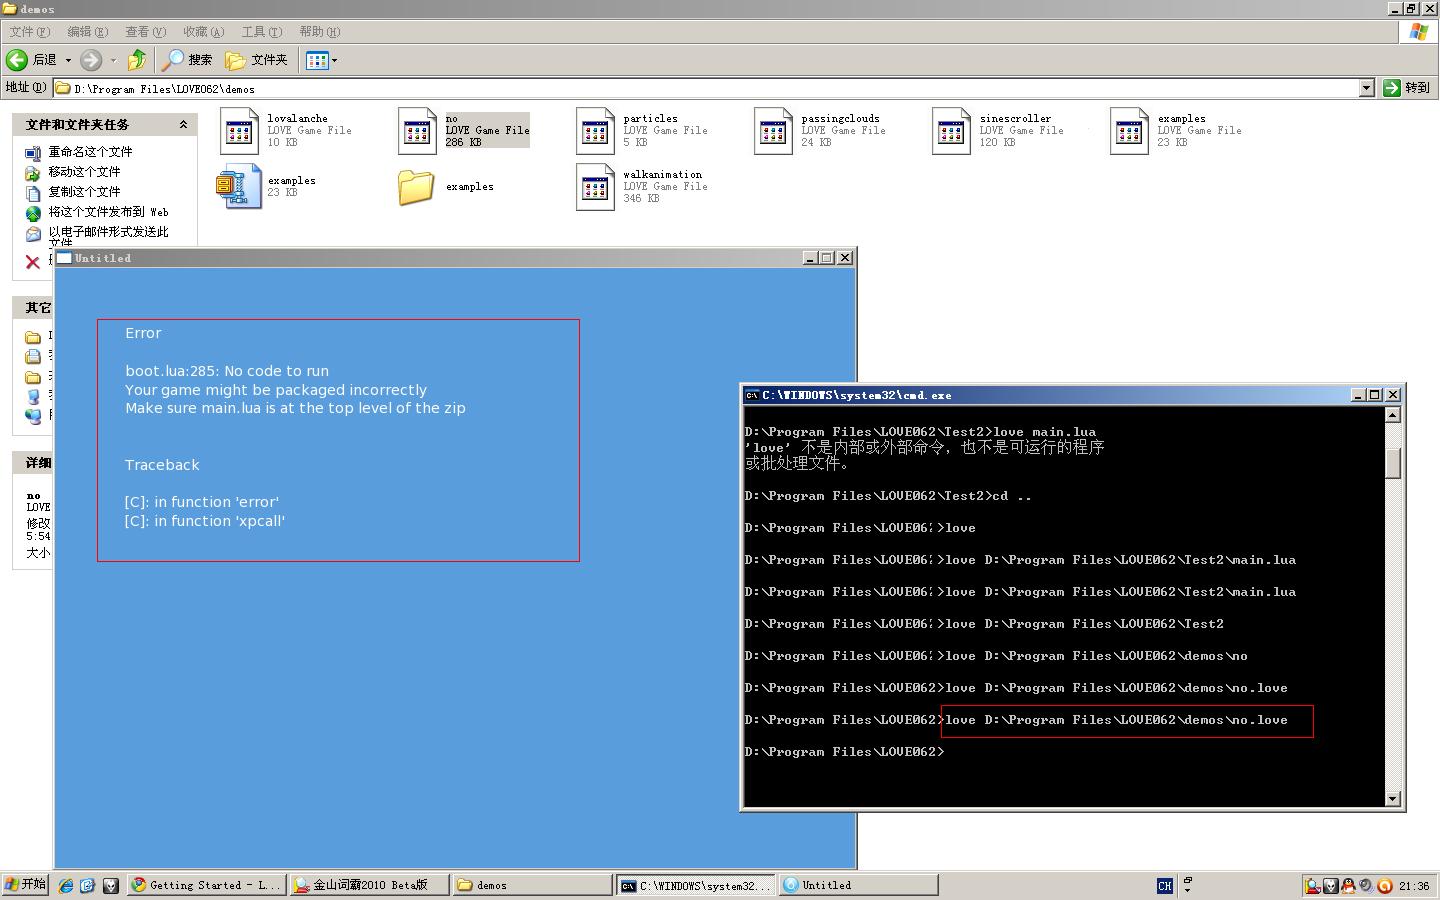Screen dimensions: 1440x900
Task: Click the Move this file (移动这个文件) task
Action: [x=84, y=172]
